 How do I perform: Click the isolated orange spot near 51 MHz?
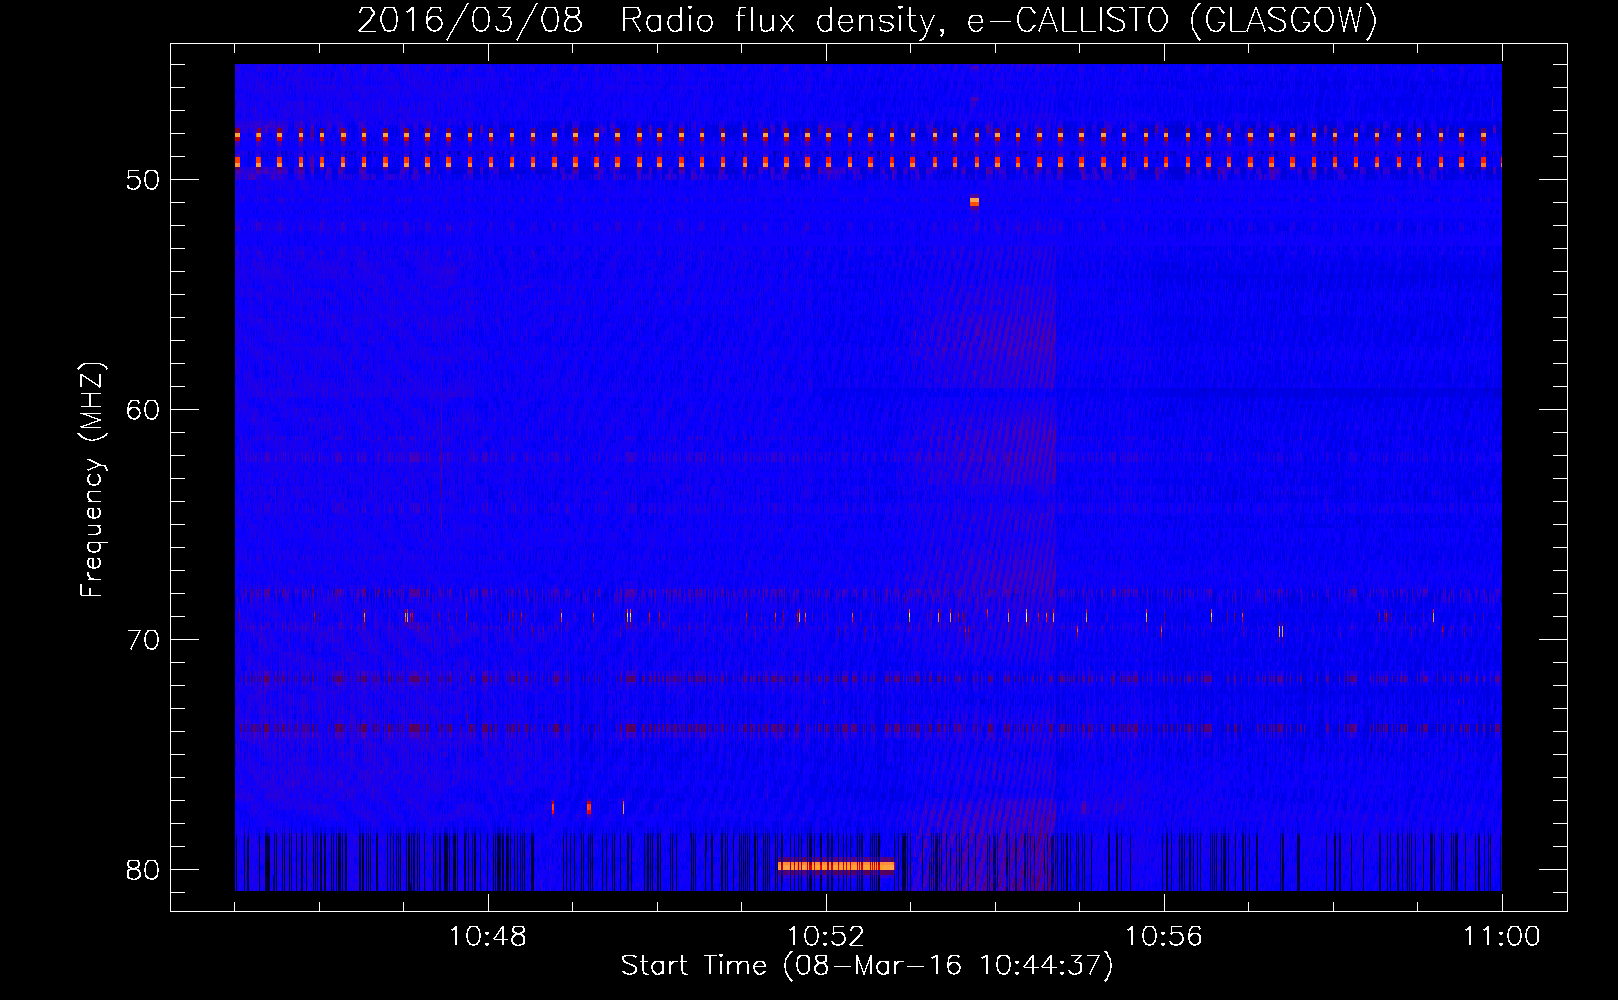(974, 202)
